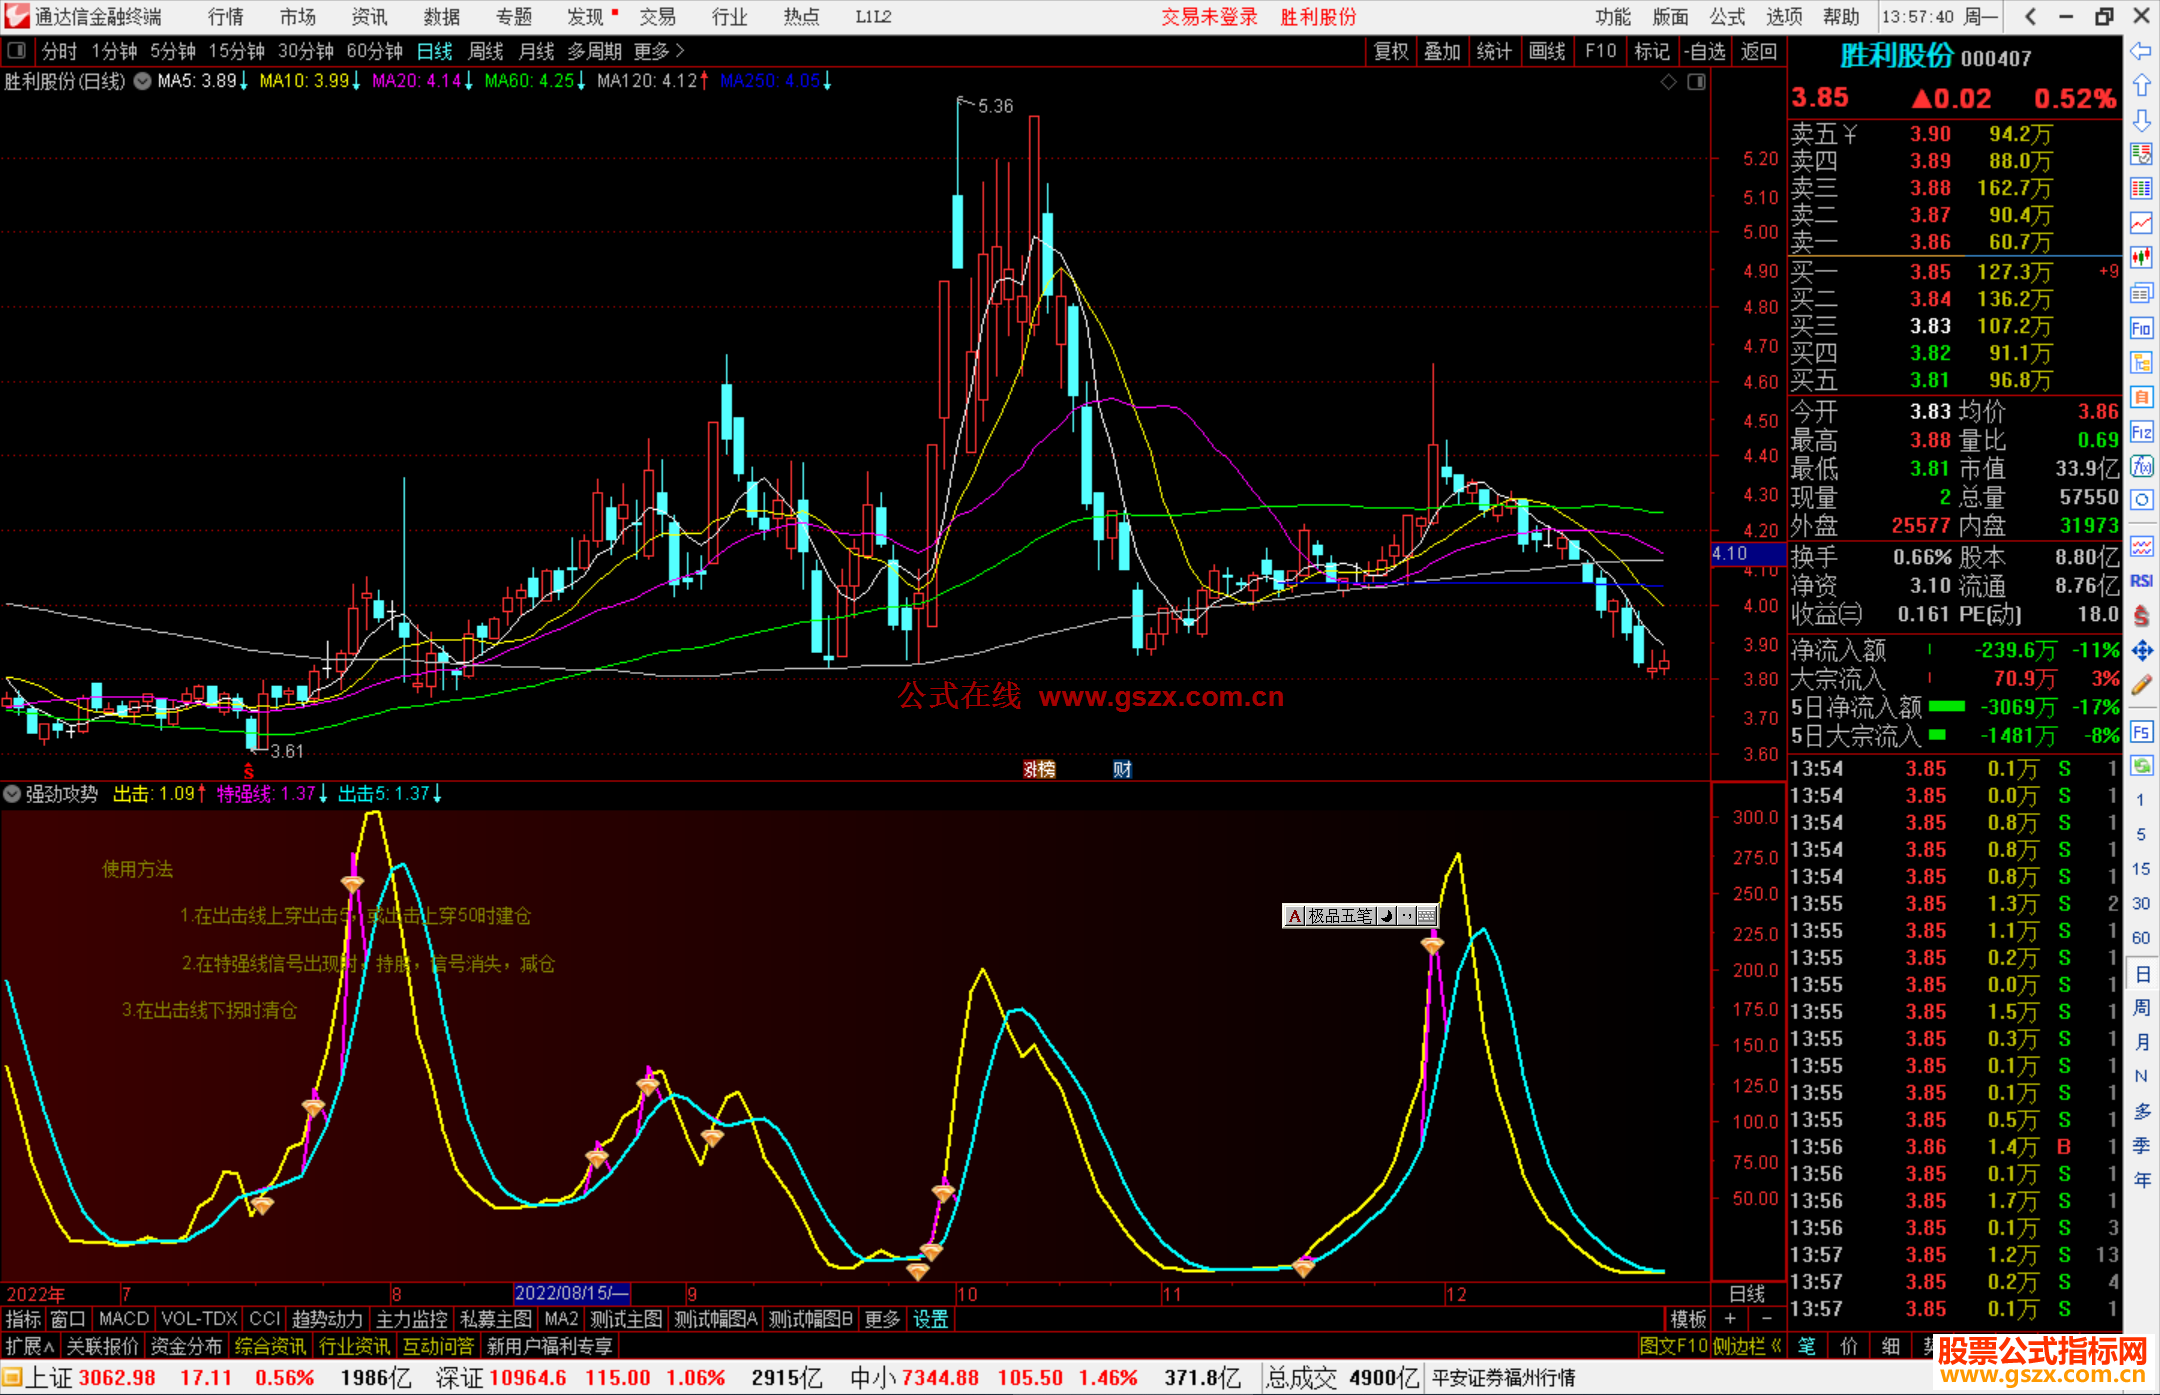The height and width of the screenshot is (1395, 2160).
Task: Click the formula f(x) sidebar icon
Action: click(2141, 466)
